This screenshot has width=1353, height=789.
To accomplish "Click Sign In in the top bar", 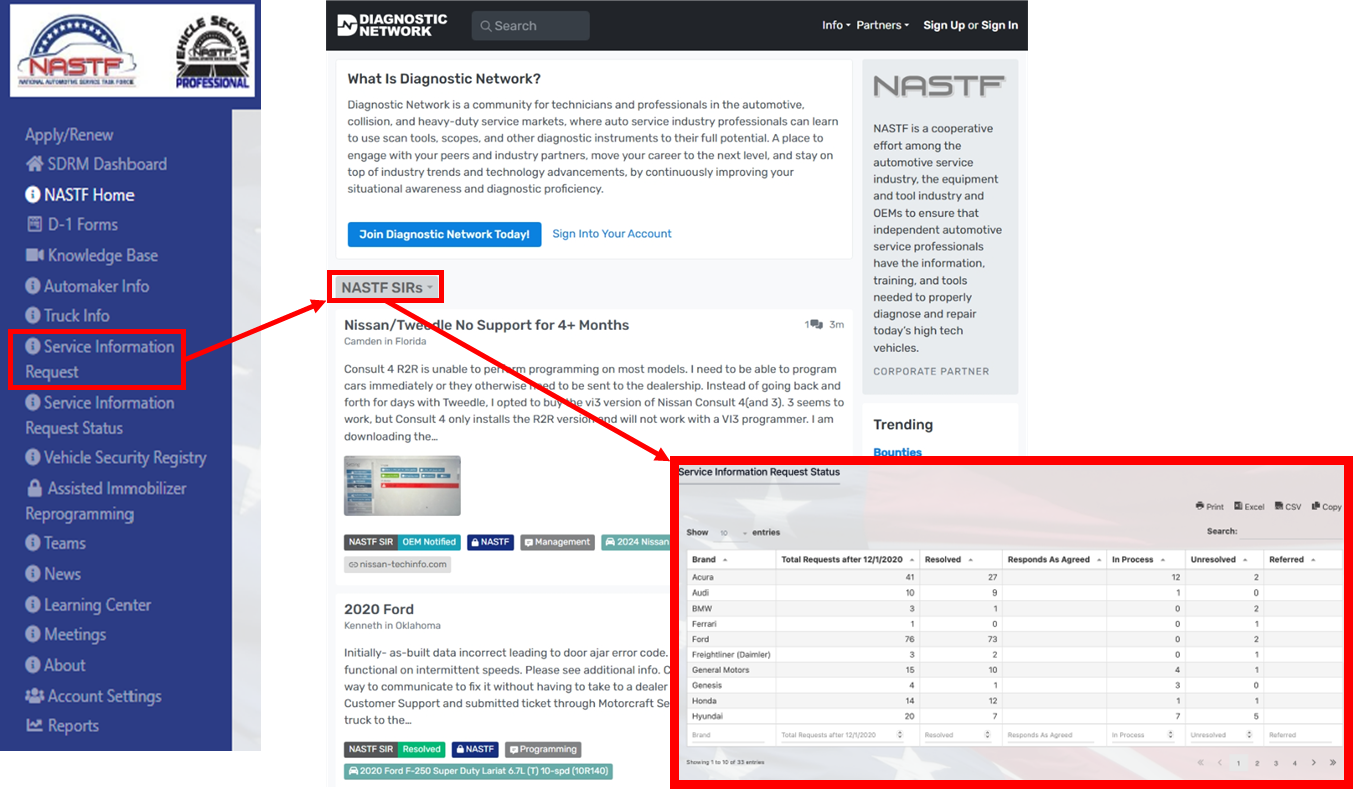I will point(1000,26).
